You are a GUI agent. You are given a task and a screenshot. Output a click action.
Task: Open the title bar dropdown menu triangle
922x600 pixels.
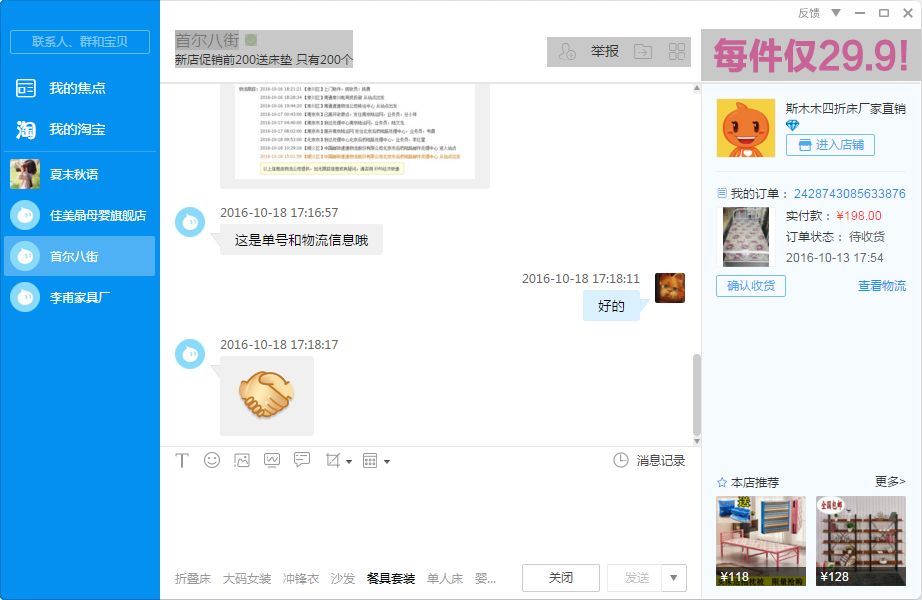point(836,13)
